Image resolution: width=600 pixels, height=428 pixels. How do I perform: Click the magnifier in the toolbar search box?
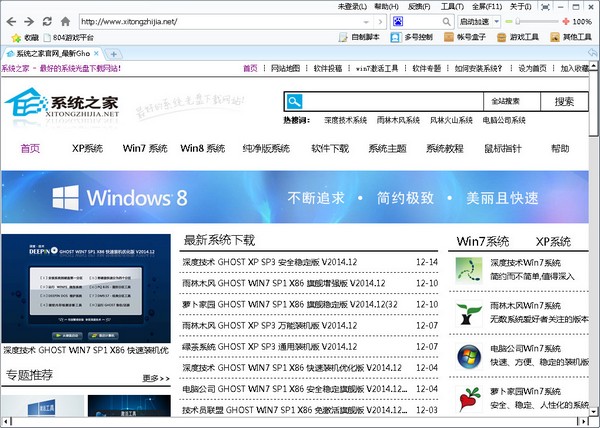[x=447, y=22]
